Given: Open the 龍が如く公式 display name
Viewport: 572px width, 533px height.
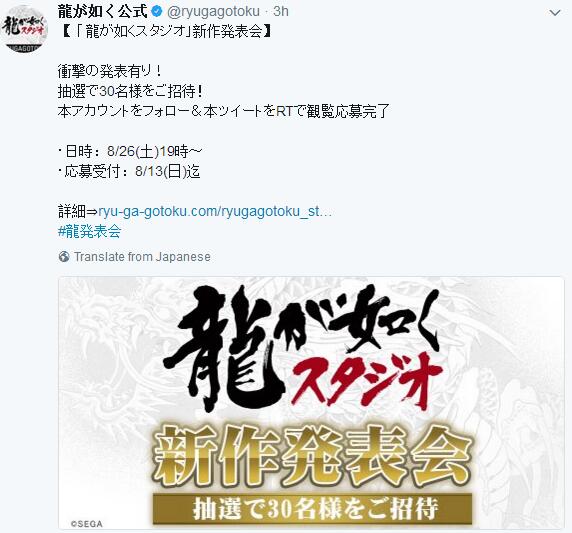Looking at the screenshot, I should [103, 12].
